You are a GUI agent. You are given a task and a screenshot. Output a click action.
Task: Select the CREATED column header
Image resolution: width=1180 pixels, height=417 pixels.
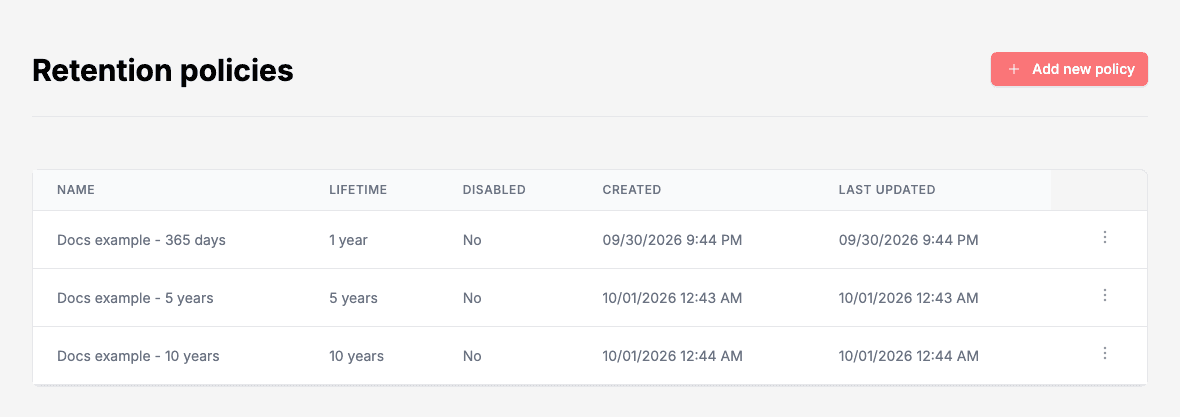pos(632,190)
